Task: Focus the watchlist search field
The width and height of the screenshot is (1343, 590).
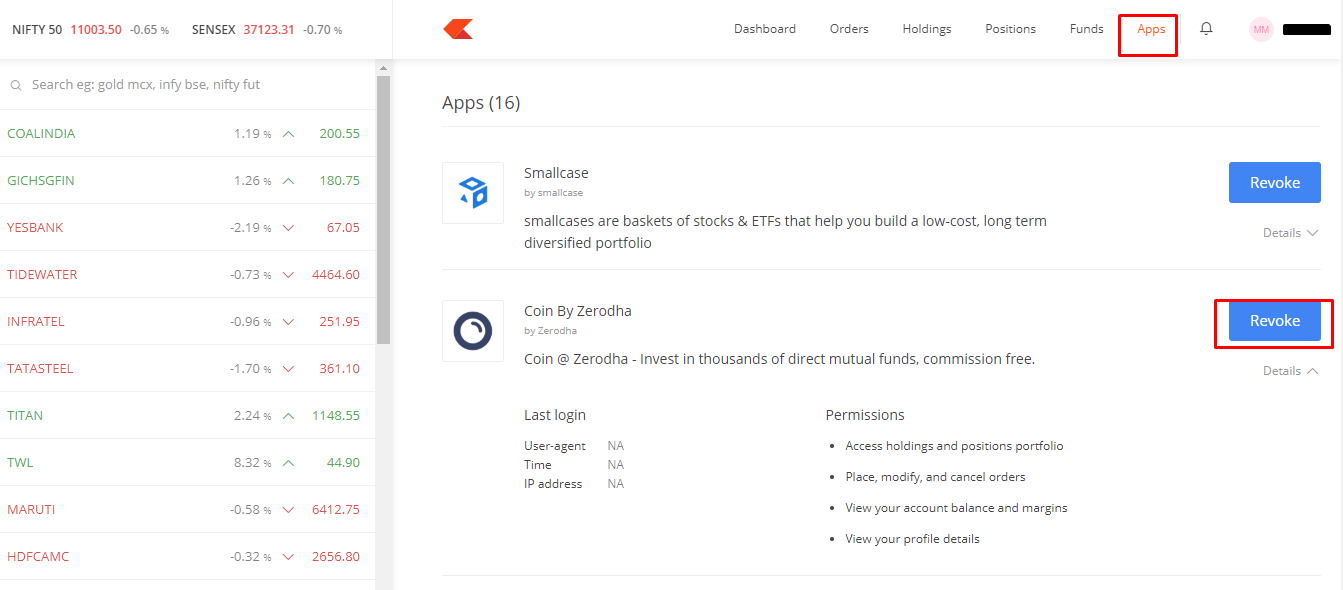Action: click(x=188, y=85)
